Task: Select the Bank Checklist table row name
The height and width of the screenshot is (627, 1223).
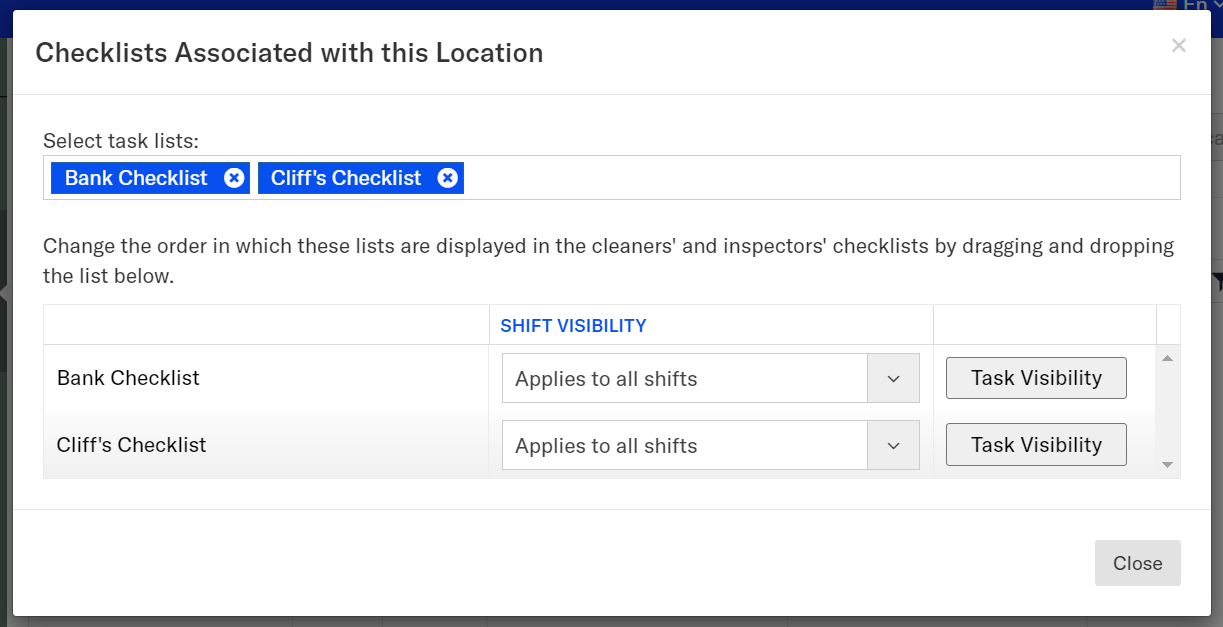Action: 128,378
